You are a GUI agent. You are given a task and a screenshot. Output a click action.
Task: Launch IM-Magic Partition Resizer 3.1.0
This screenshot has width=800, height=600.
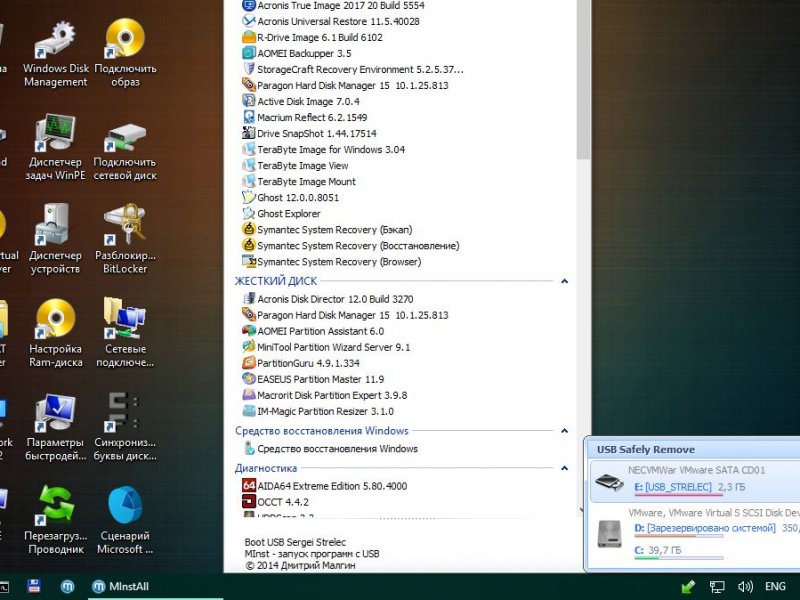pos(318,411)
